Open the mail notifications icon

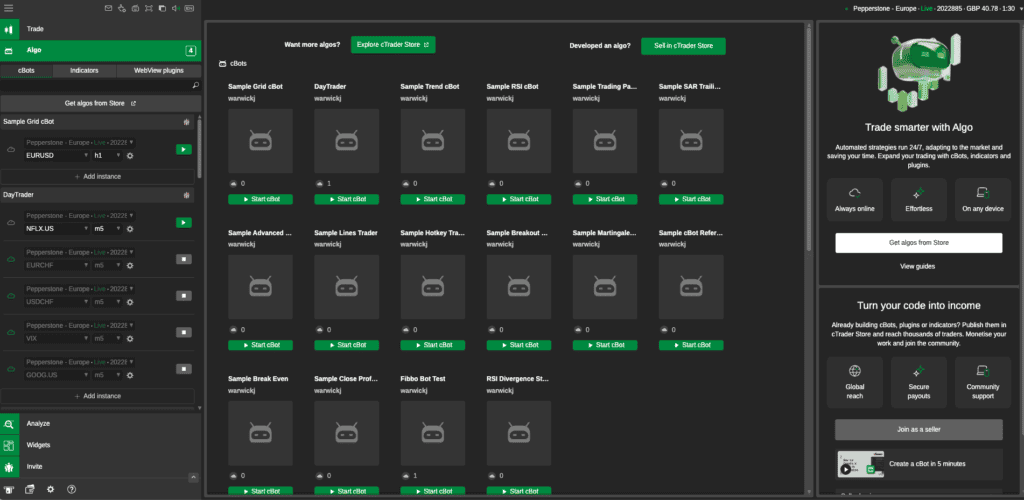pos(109,8)
